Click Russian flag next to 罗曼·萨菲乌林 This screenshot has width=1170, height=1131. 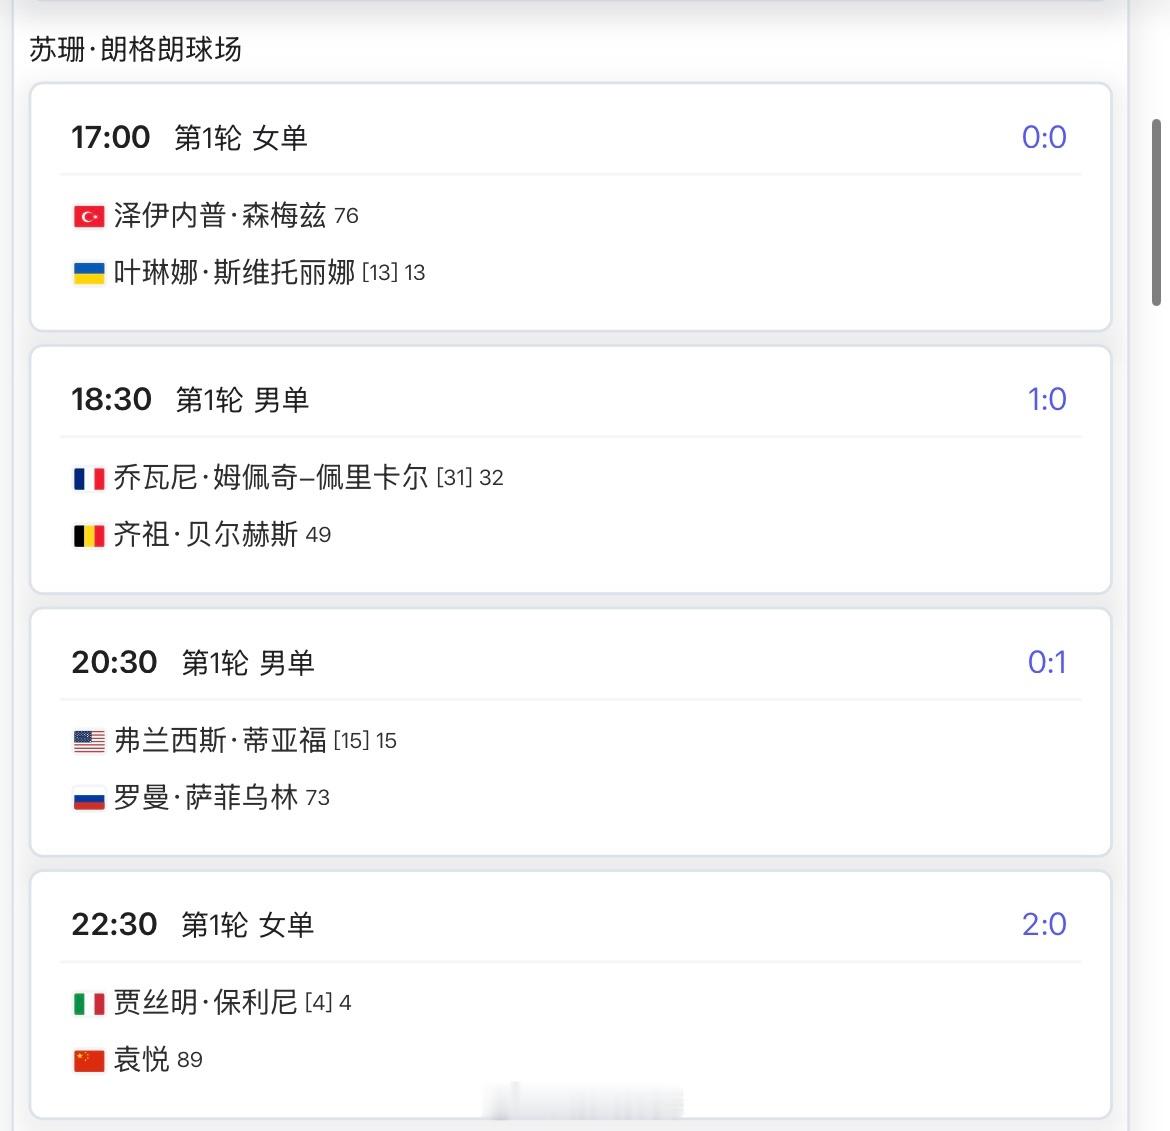[89, 798]
